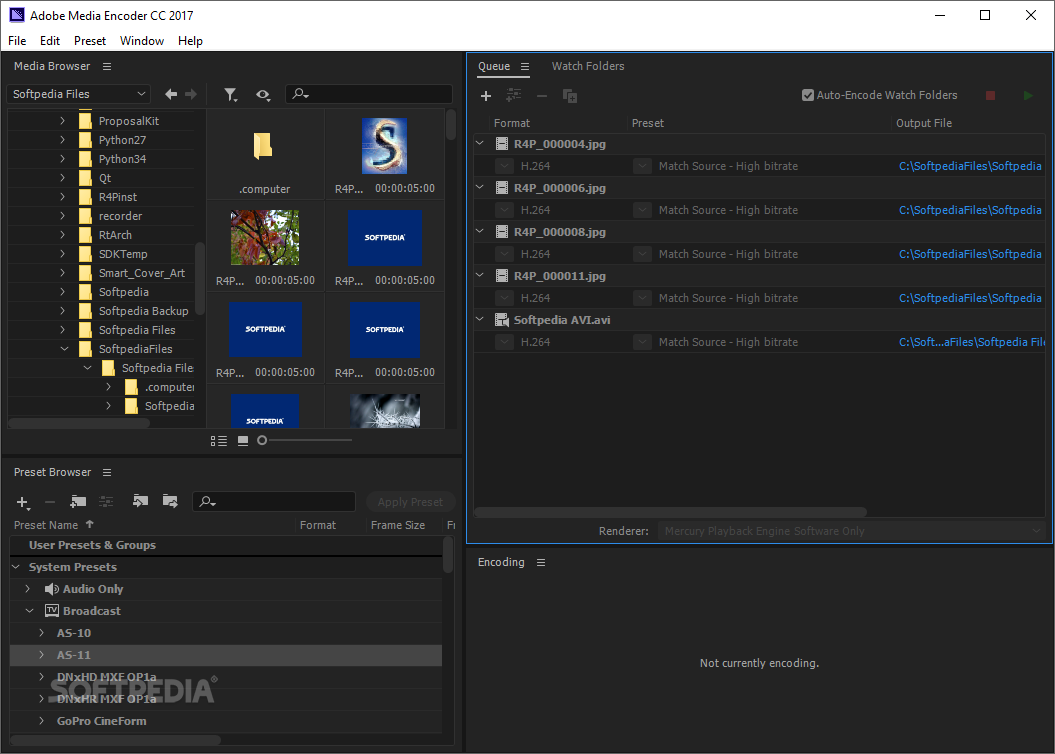Switch Media Browser to list view
Viewport: 1055px width, 754px height.
click(x=219, y=441)
